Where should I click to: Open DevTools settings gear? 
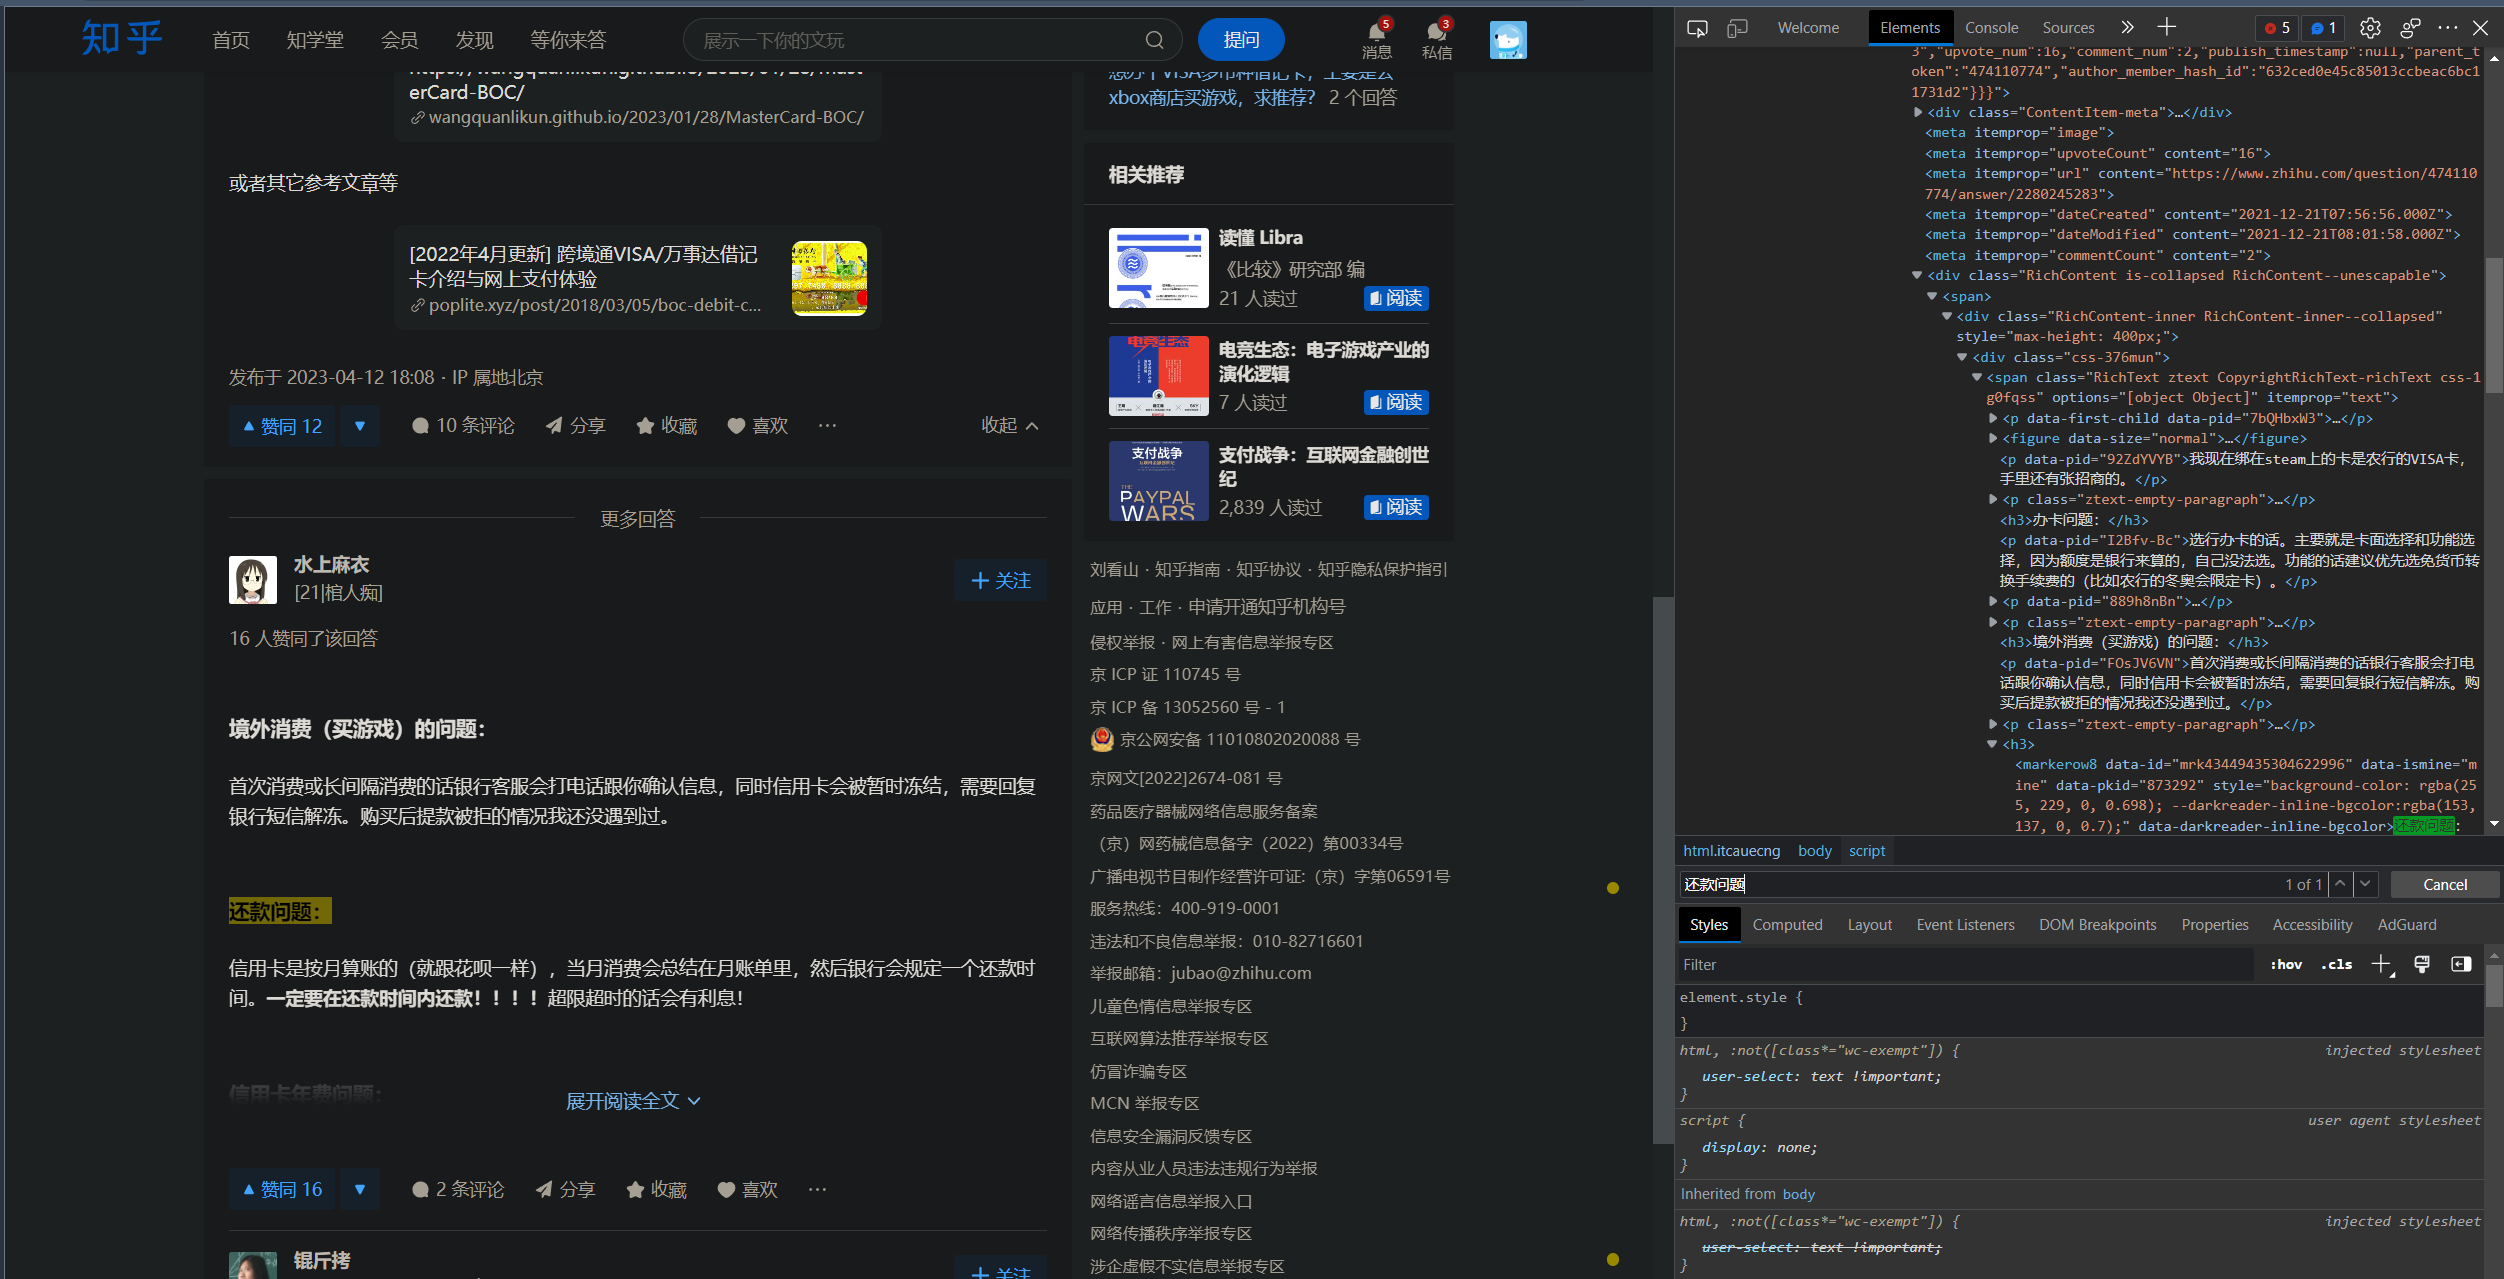(x=2370, y=28)
